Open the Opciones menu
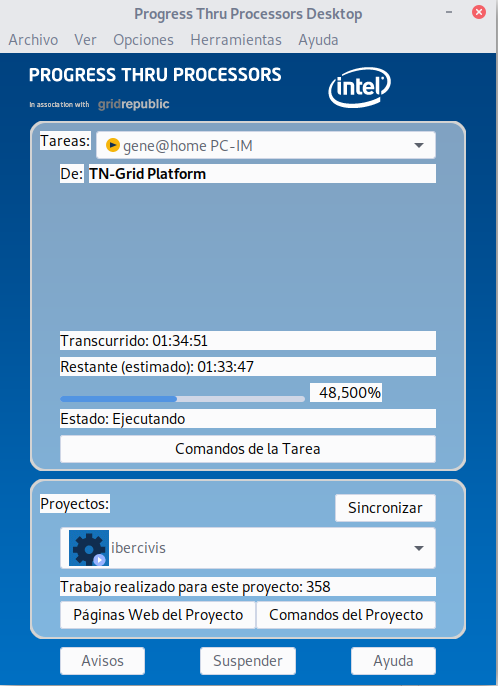Viewport: 498px width, 686px height. point(144,40)
